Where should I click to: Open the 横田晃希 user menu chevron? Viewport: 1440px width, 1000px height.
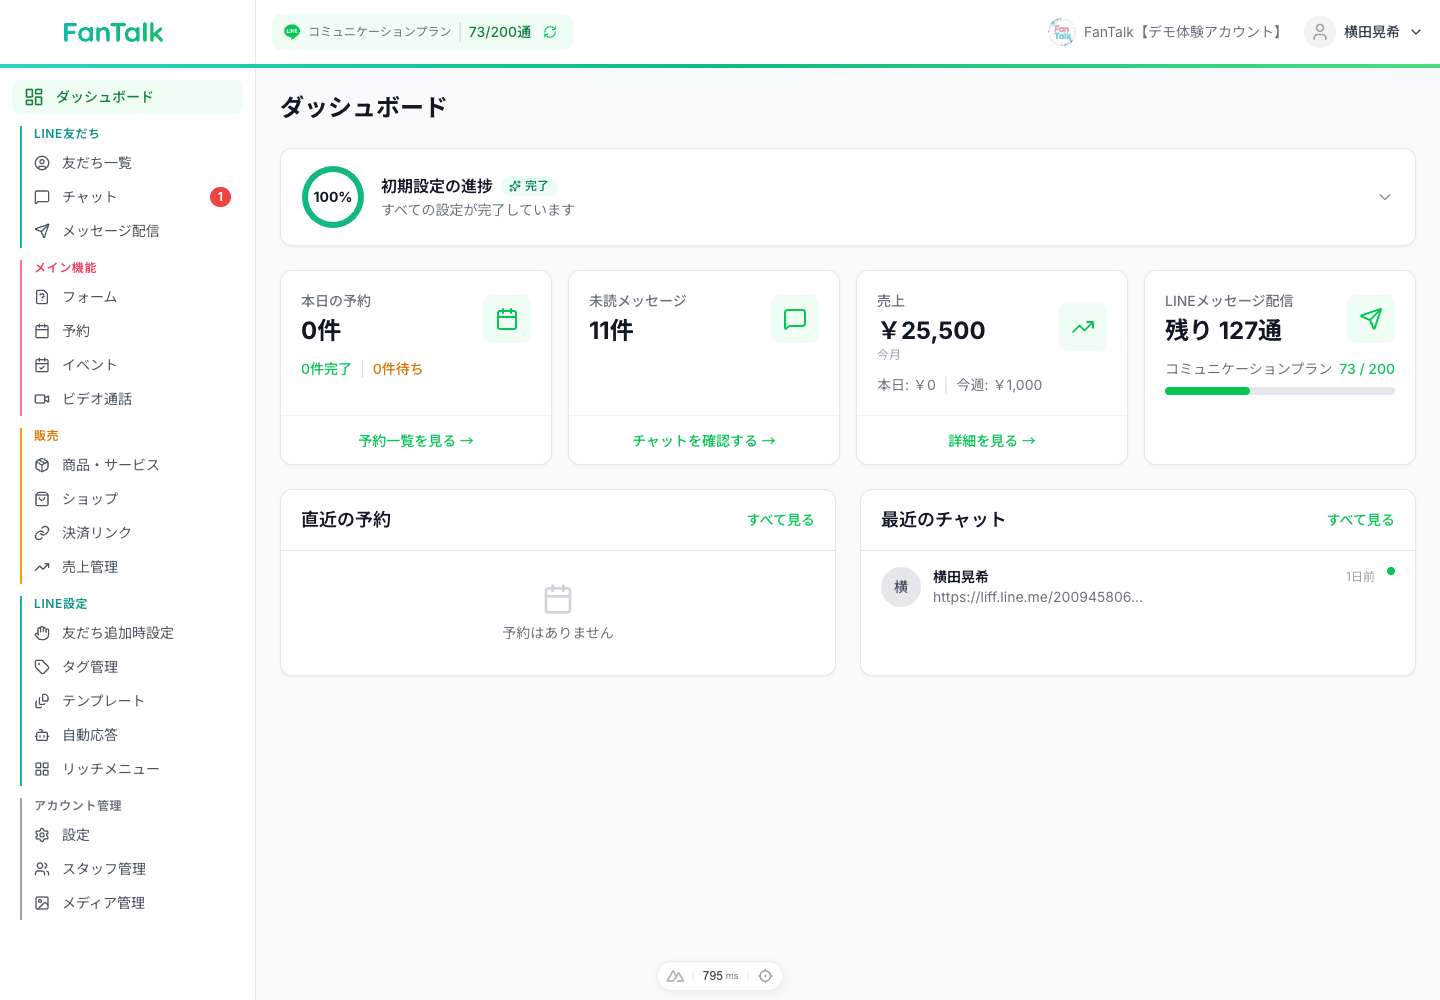[x=1416, y=32]
